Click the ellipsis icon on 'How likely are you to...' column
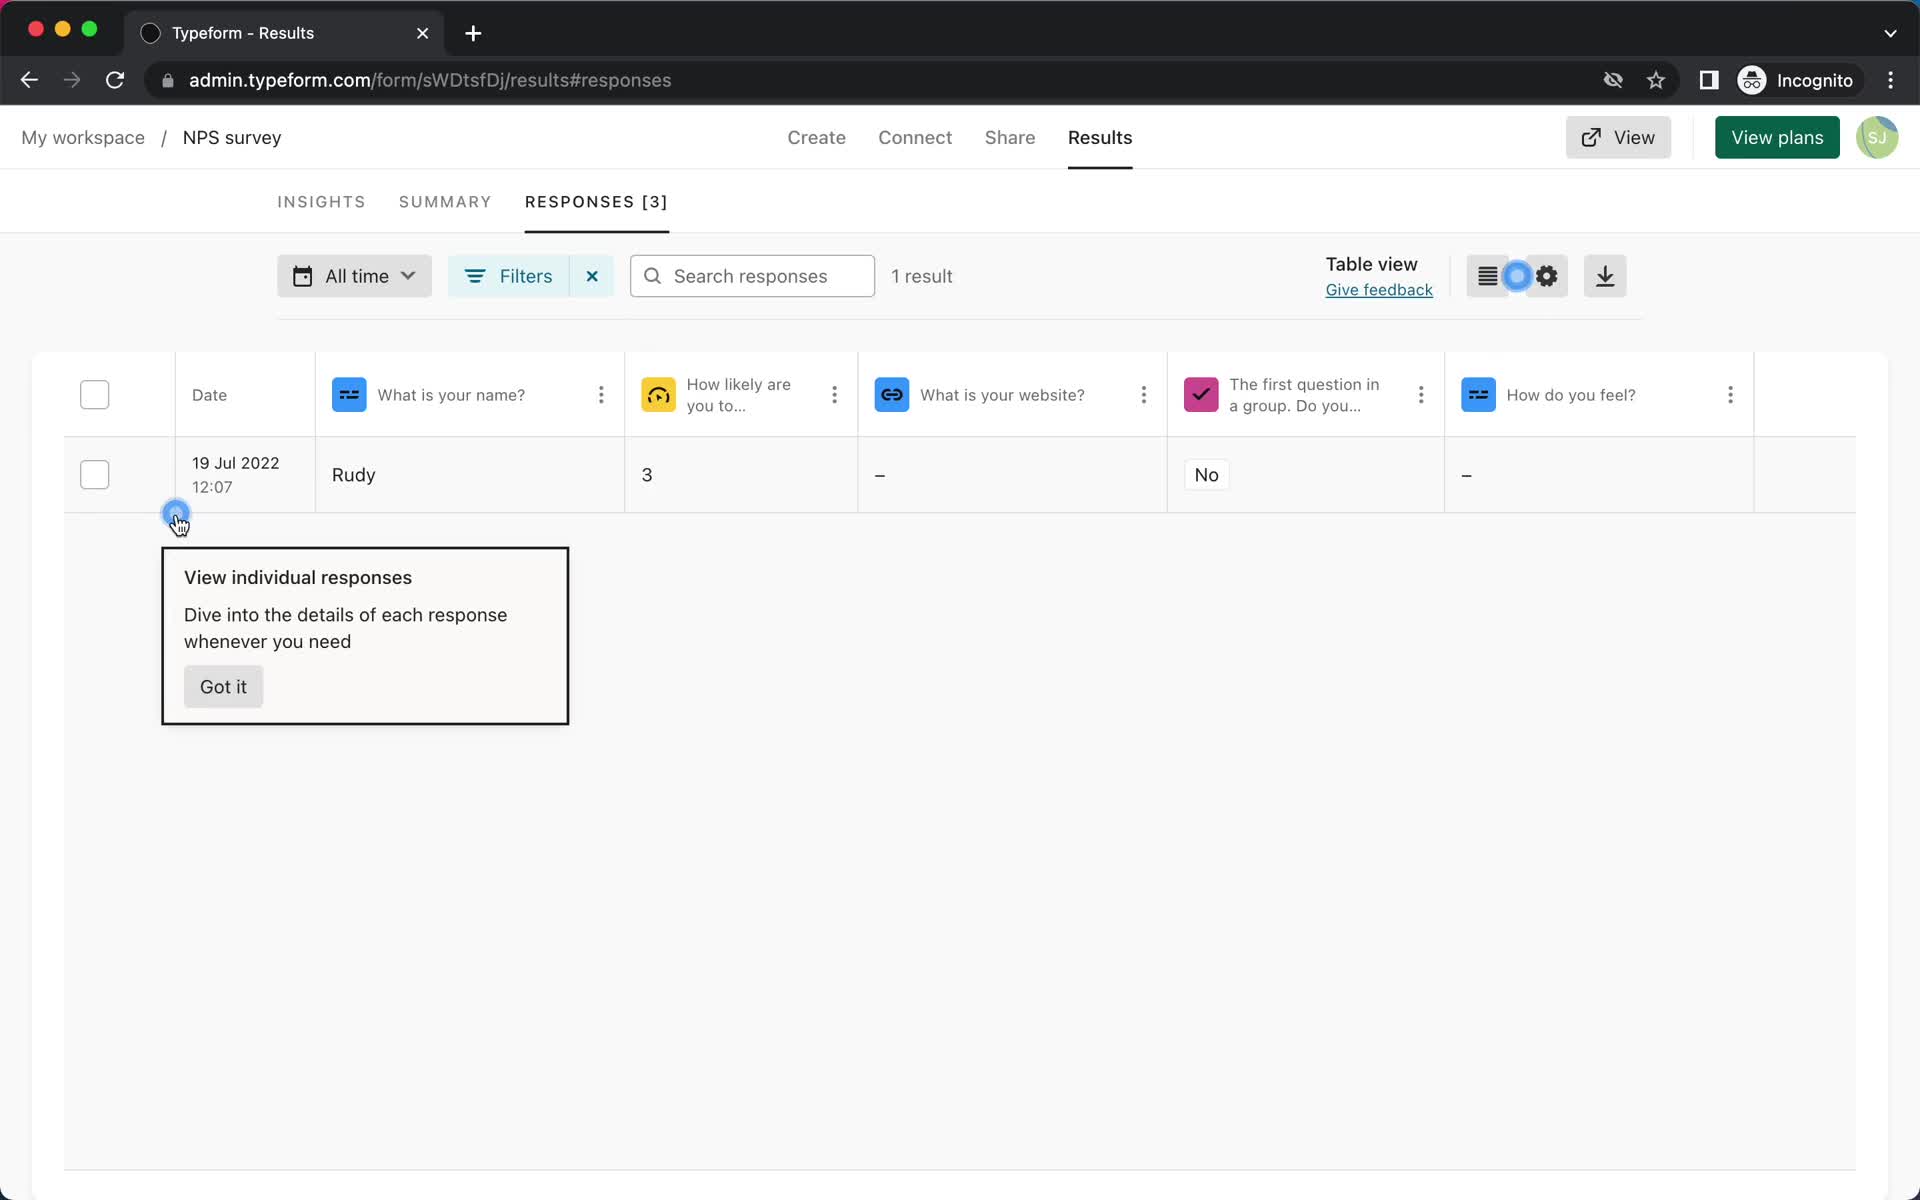Image resolution: width=1920 pixels, height=1200 pixels. [835, 394]
